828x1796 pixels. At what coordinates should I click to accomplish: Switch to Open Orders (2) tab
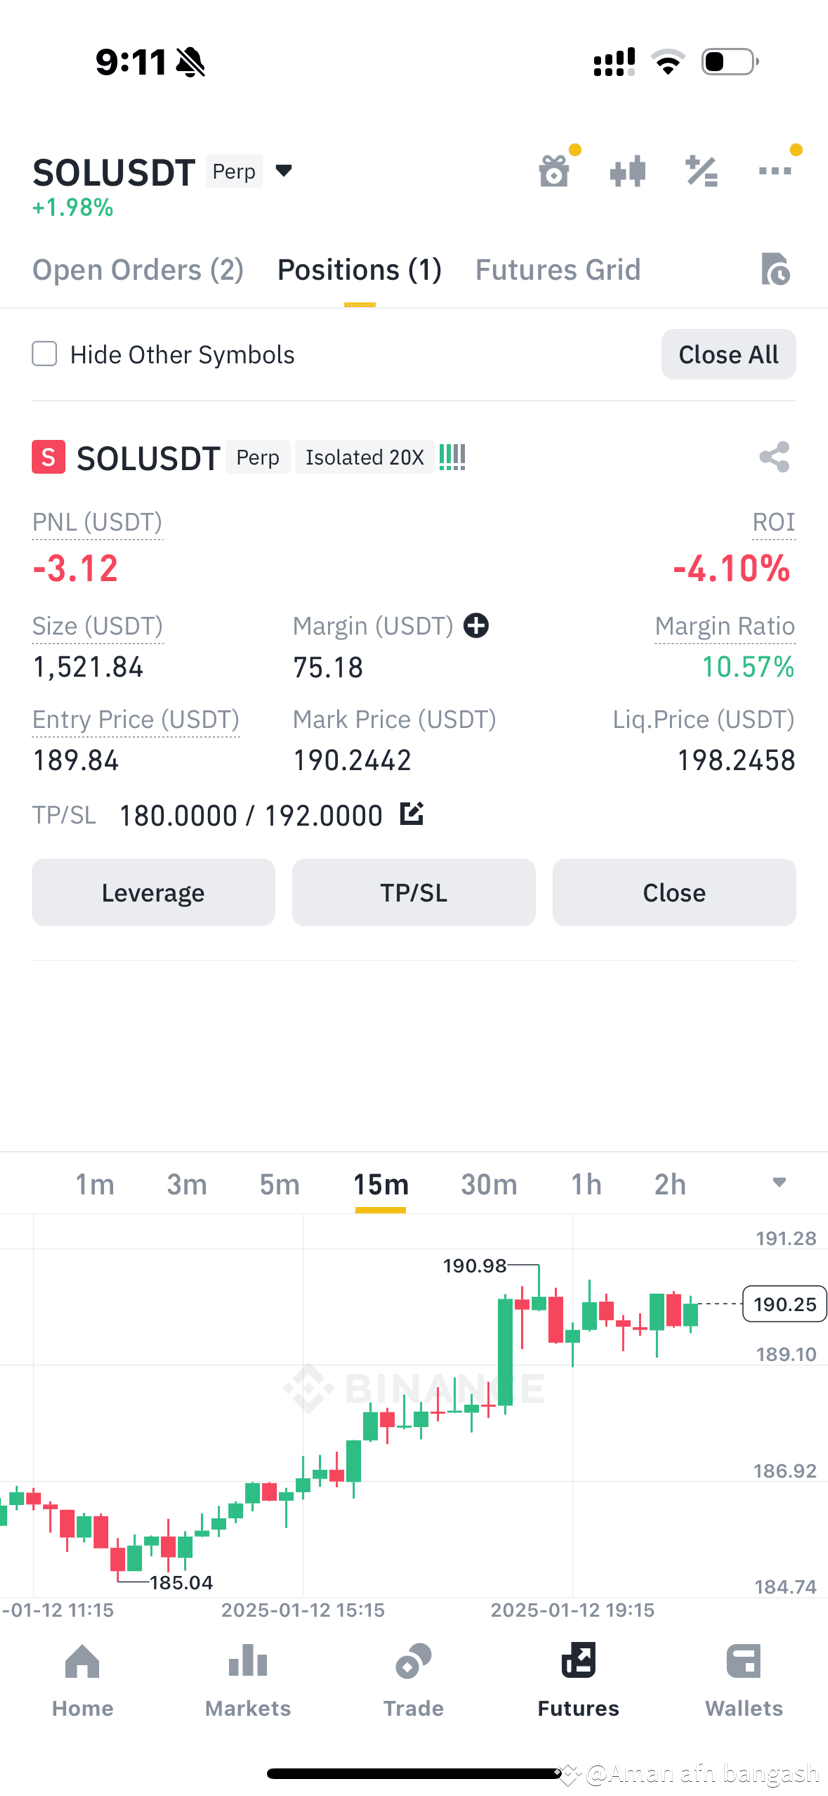pos(138,270)
